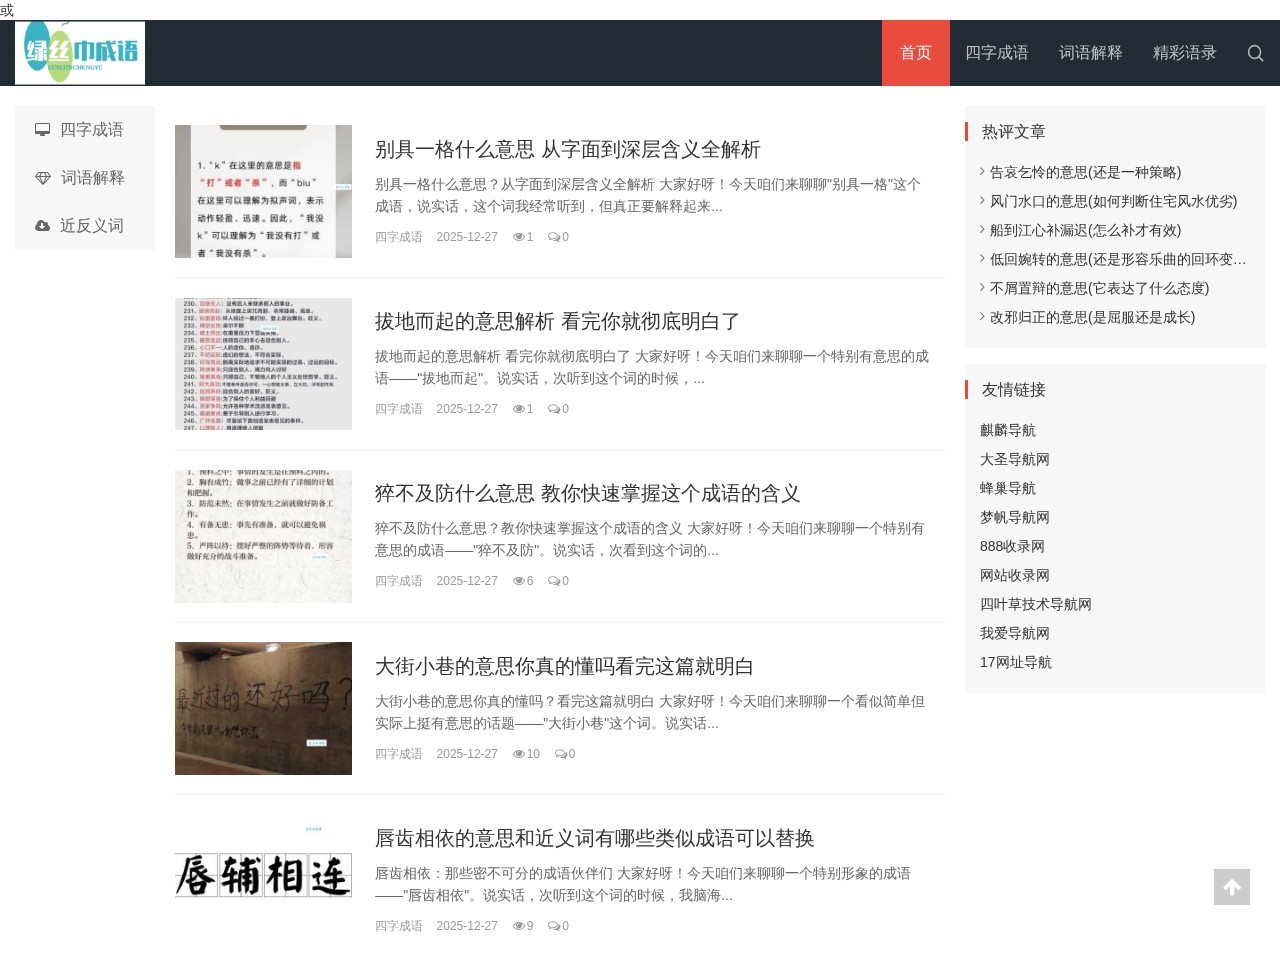Screen dimensions: 1280x960
Task: Click the eye view-count icon under 拔地而起 article
Action: [519, 409]
